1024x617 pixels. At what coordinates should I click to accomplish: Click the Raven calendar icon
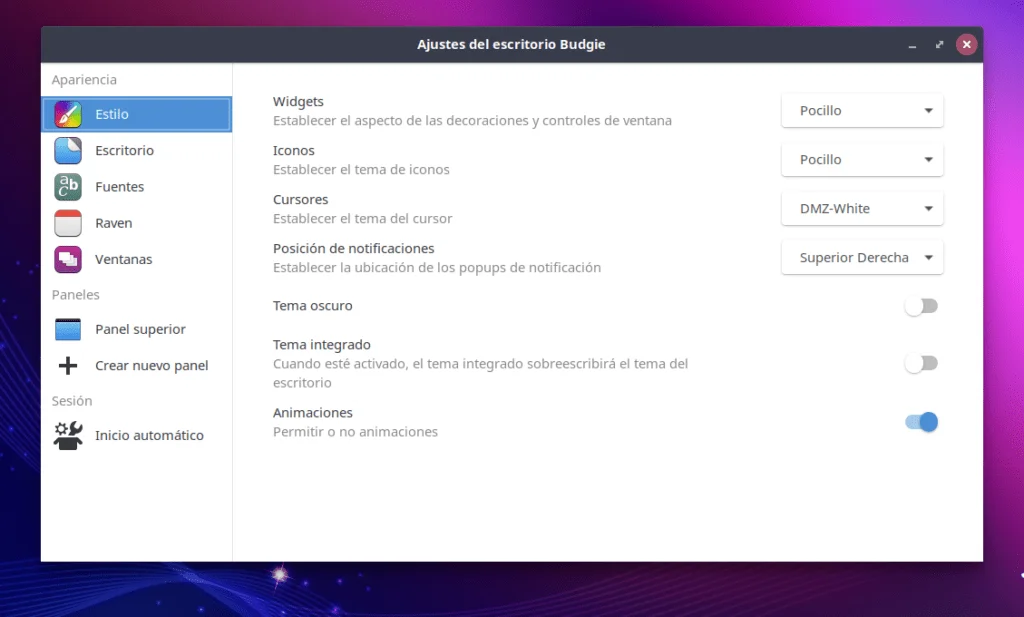click(68, 223)
